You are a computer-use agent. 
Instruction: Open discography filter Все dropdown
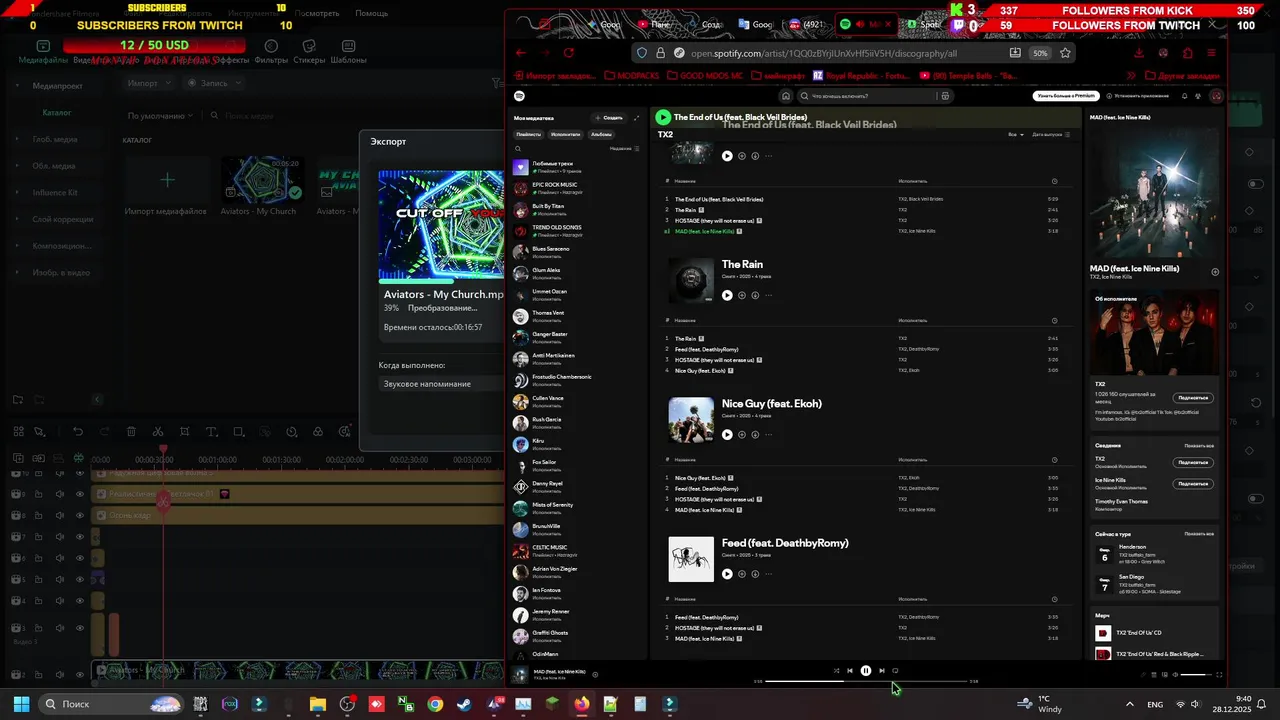click(x=1015, y=134)
